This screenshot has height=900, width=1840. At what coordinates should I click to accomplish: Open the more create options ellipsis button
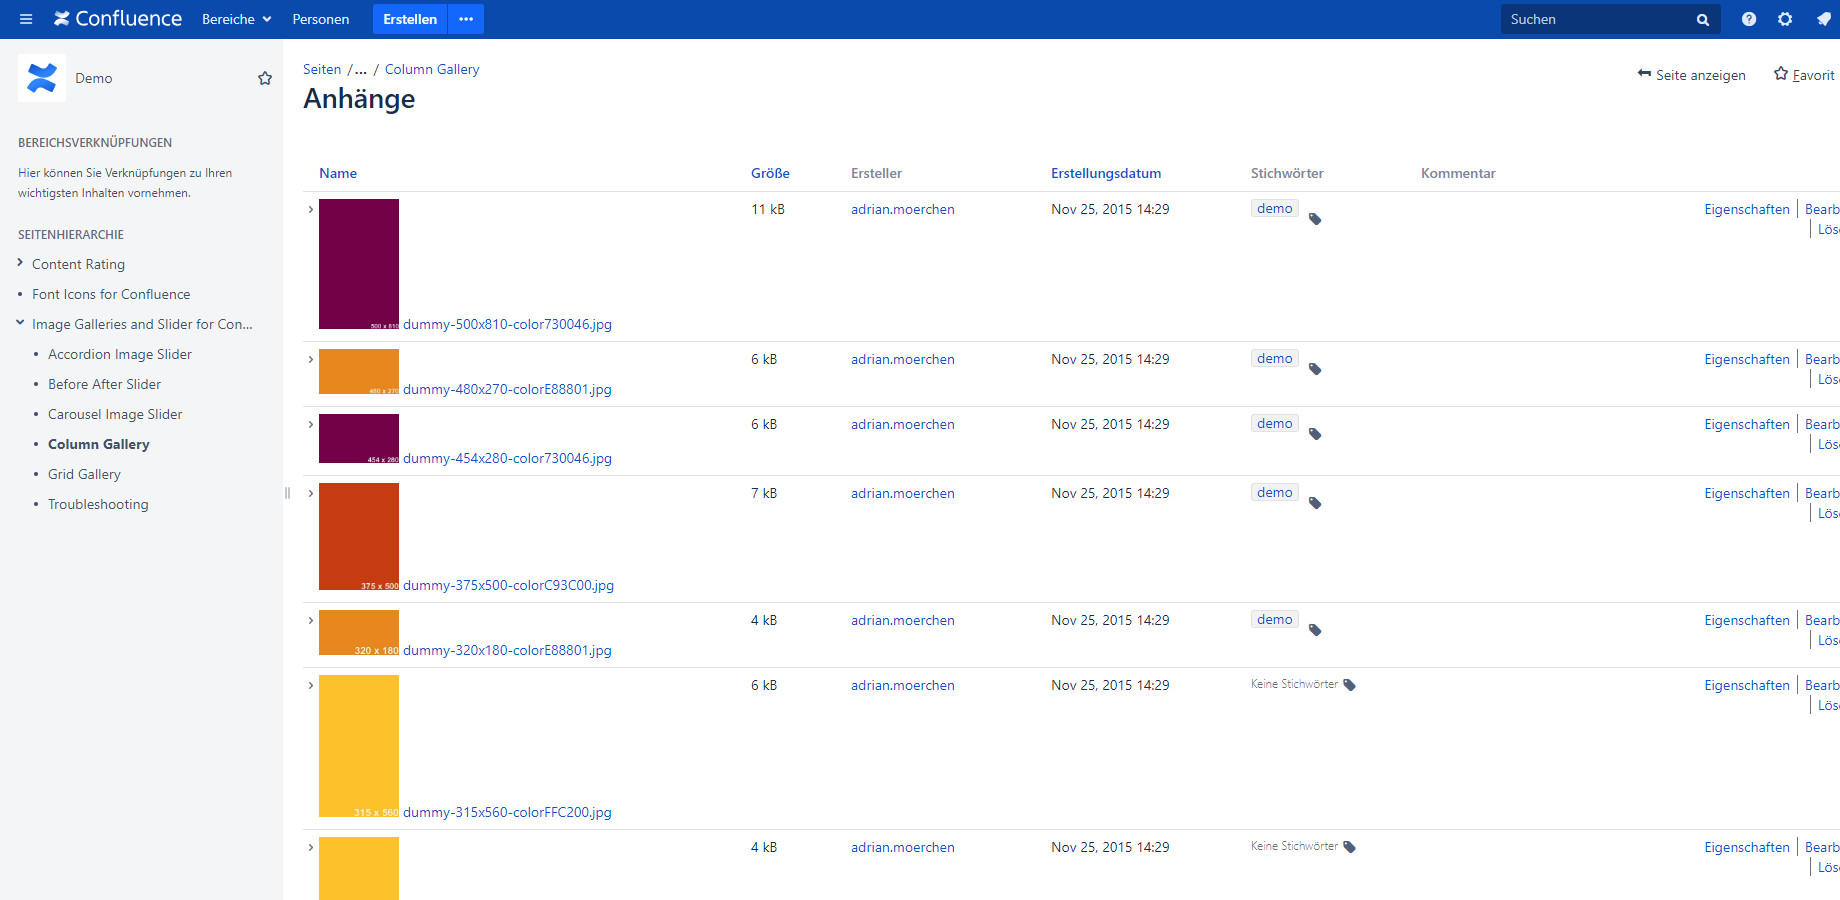click(x=466, y=19)
